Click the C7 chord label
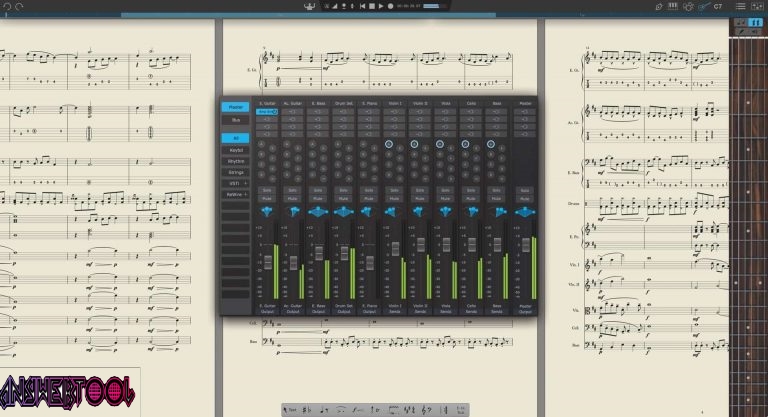The height and width of the screenshot is (417, 768). [718, 6]
